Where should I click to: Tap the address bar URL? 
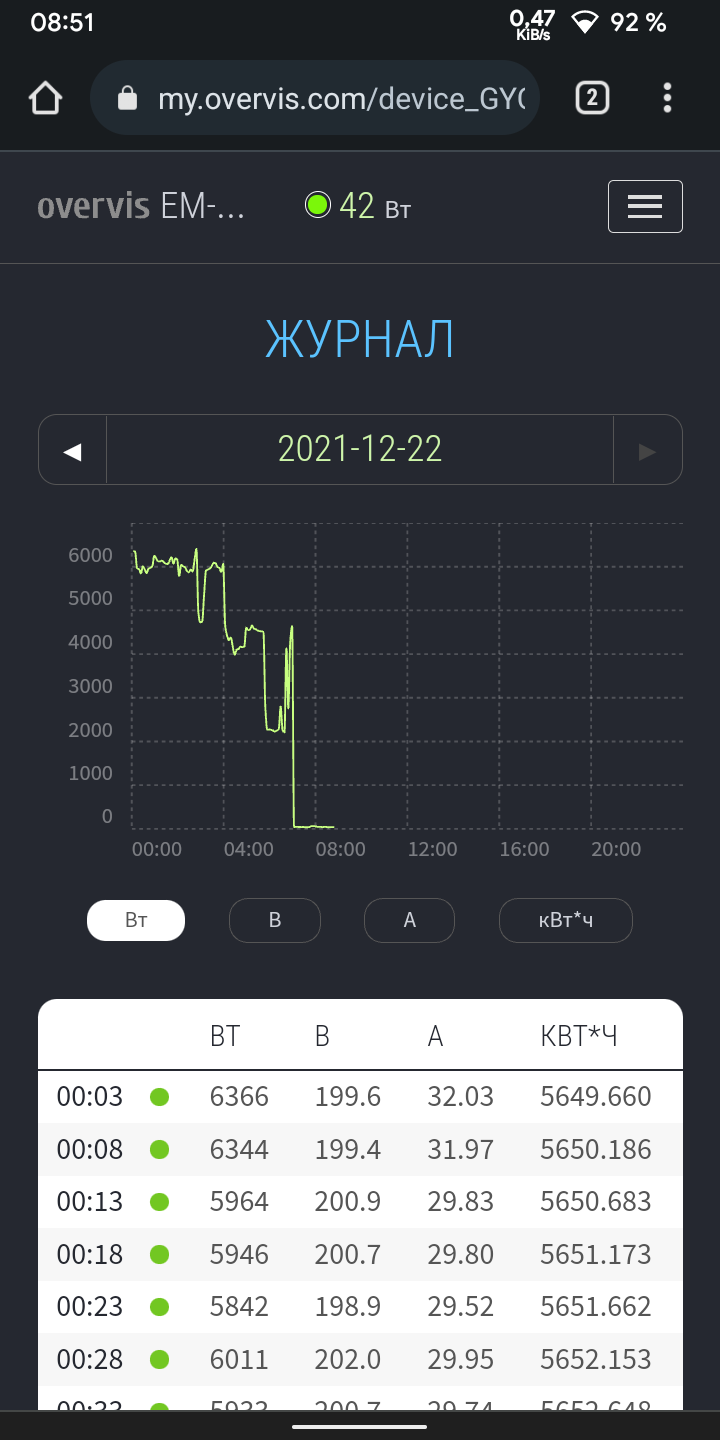[340, 98]
